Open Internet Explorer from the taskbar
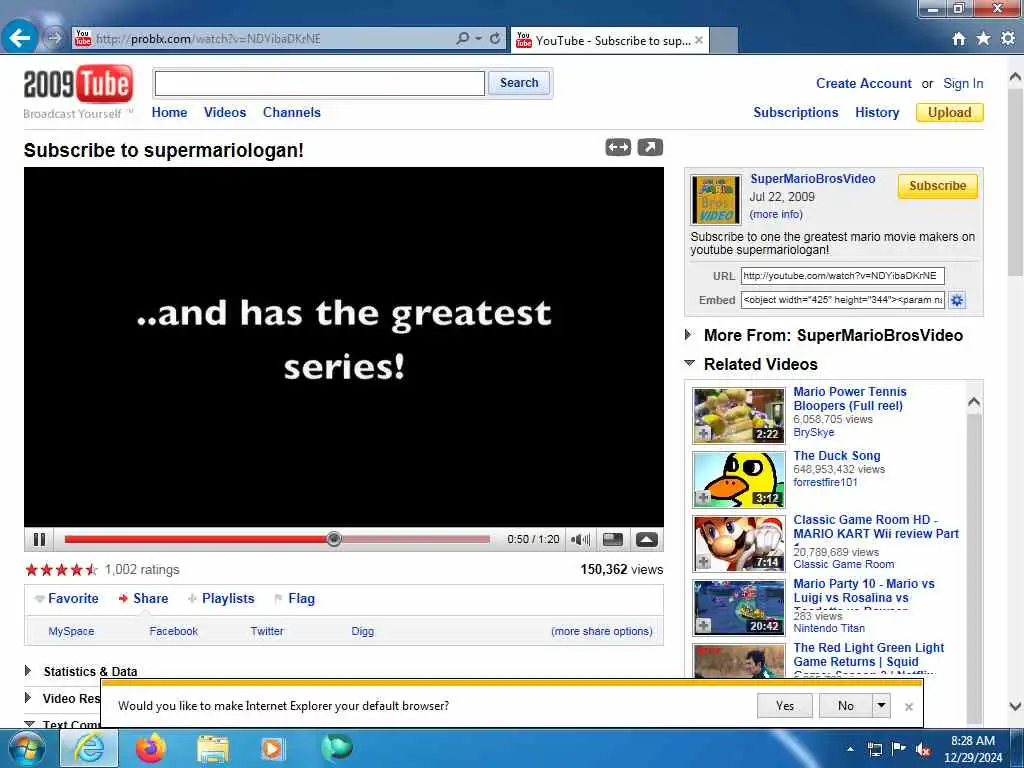The height and width of the screenshot is (768, 1024). (x=89, y=748)
